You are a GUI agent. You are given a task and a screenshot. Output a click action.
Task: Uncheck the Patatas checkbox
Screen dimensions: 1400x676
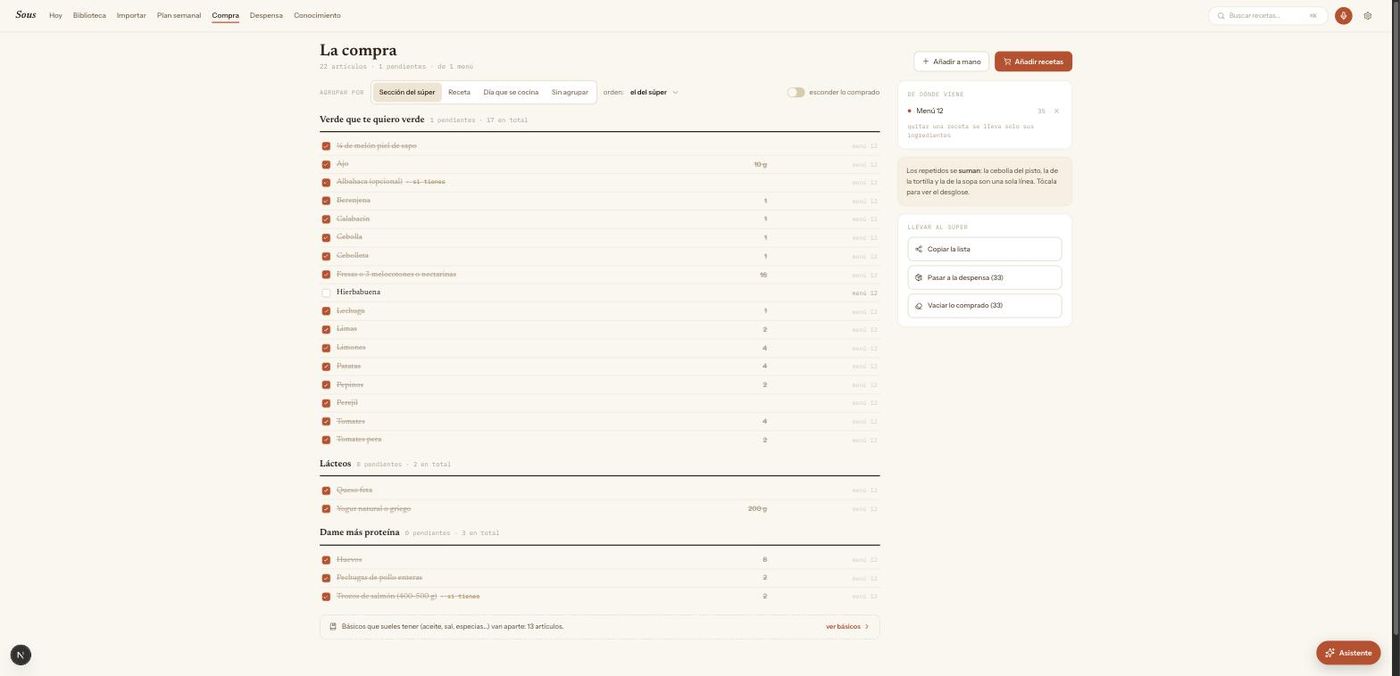point(326,367)
